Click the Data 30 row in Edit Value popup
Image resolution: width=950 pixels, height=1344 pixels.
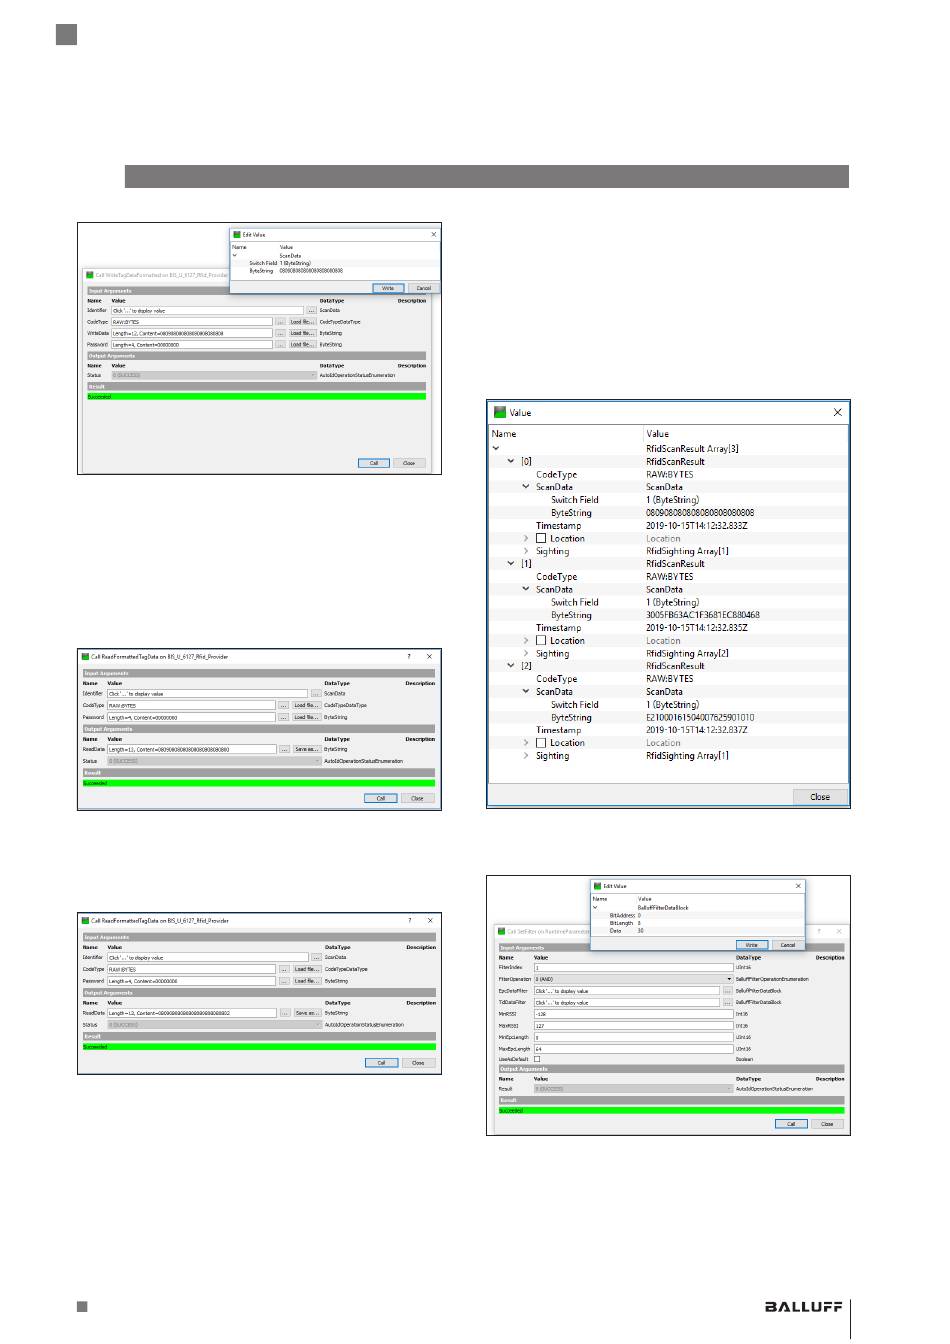[697, 931]
